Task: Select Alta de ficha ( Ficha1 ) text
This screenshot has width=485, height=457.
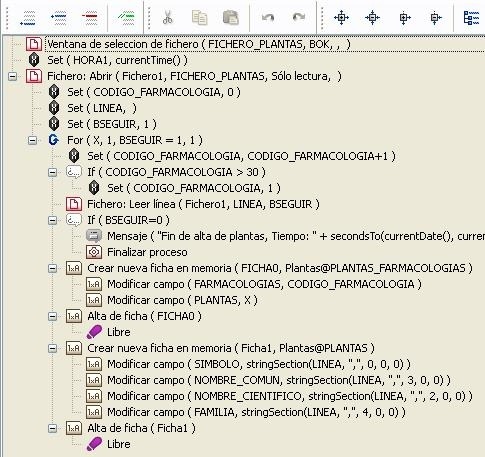Action: [141, 428]
